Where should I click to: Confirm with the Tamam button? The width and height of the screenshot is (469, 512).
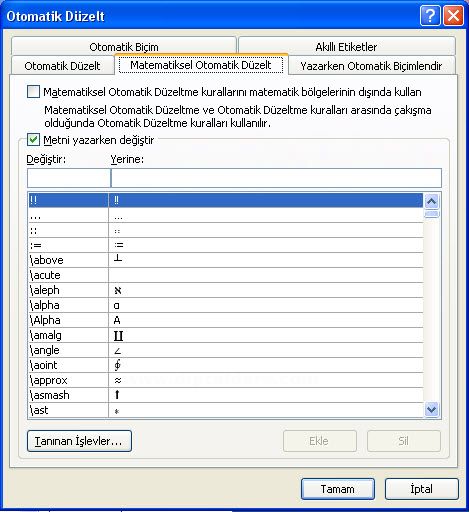[x=338, y=489]
